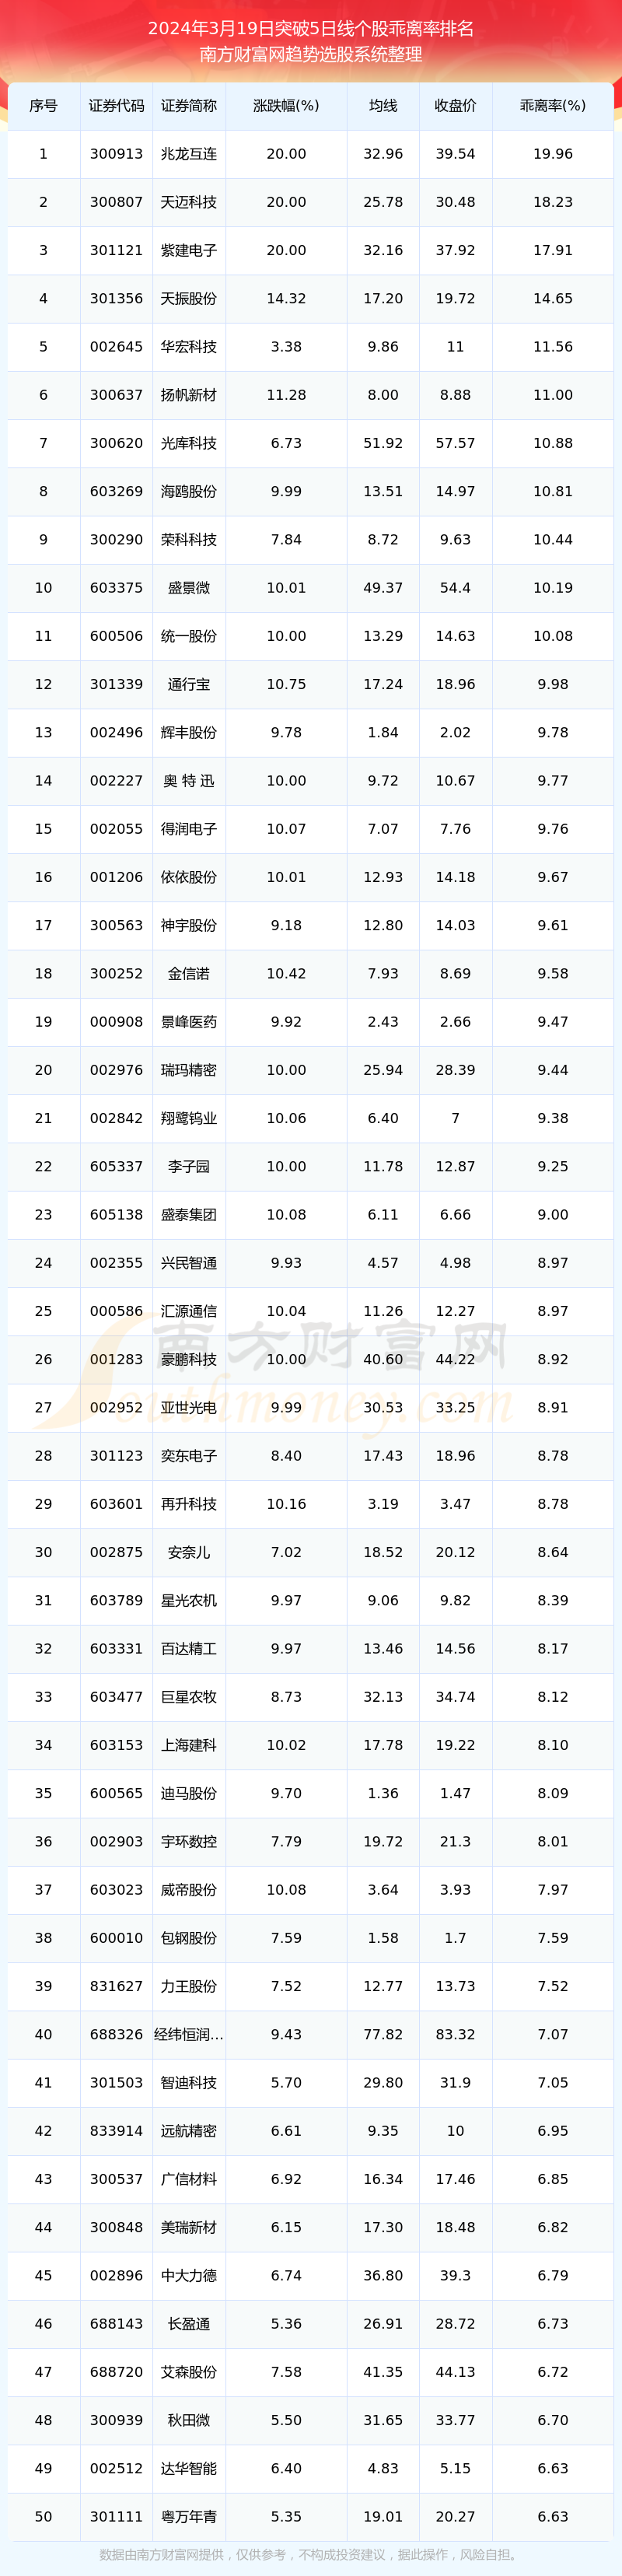
Task: Click stock code 301121
Action: coord(116,250)
